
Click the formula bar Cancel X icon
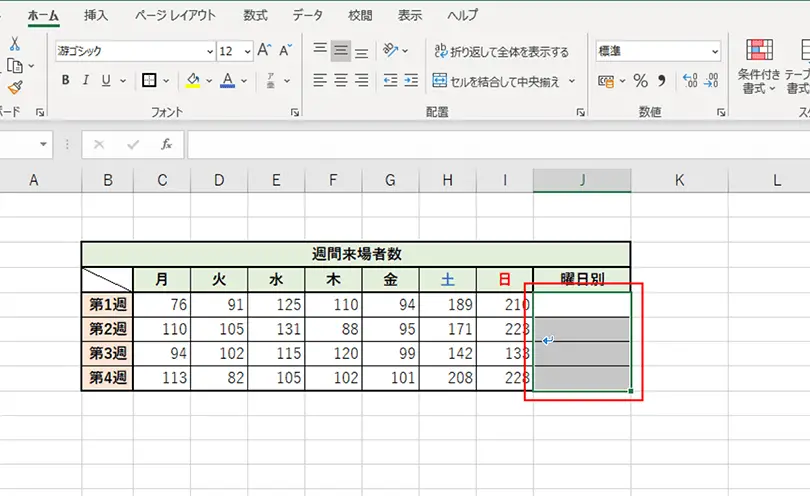(x=99, y=144)
